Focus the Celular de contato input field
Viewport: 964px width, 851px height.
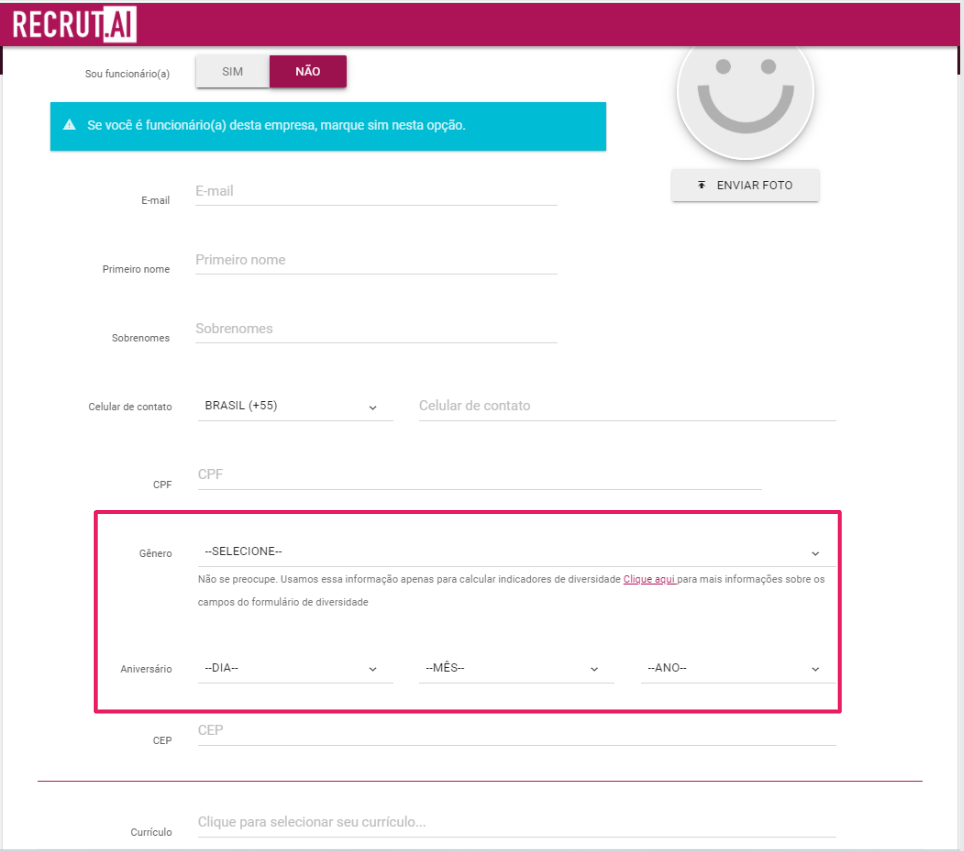627,406
